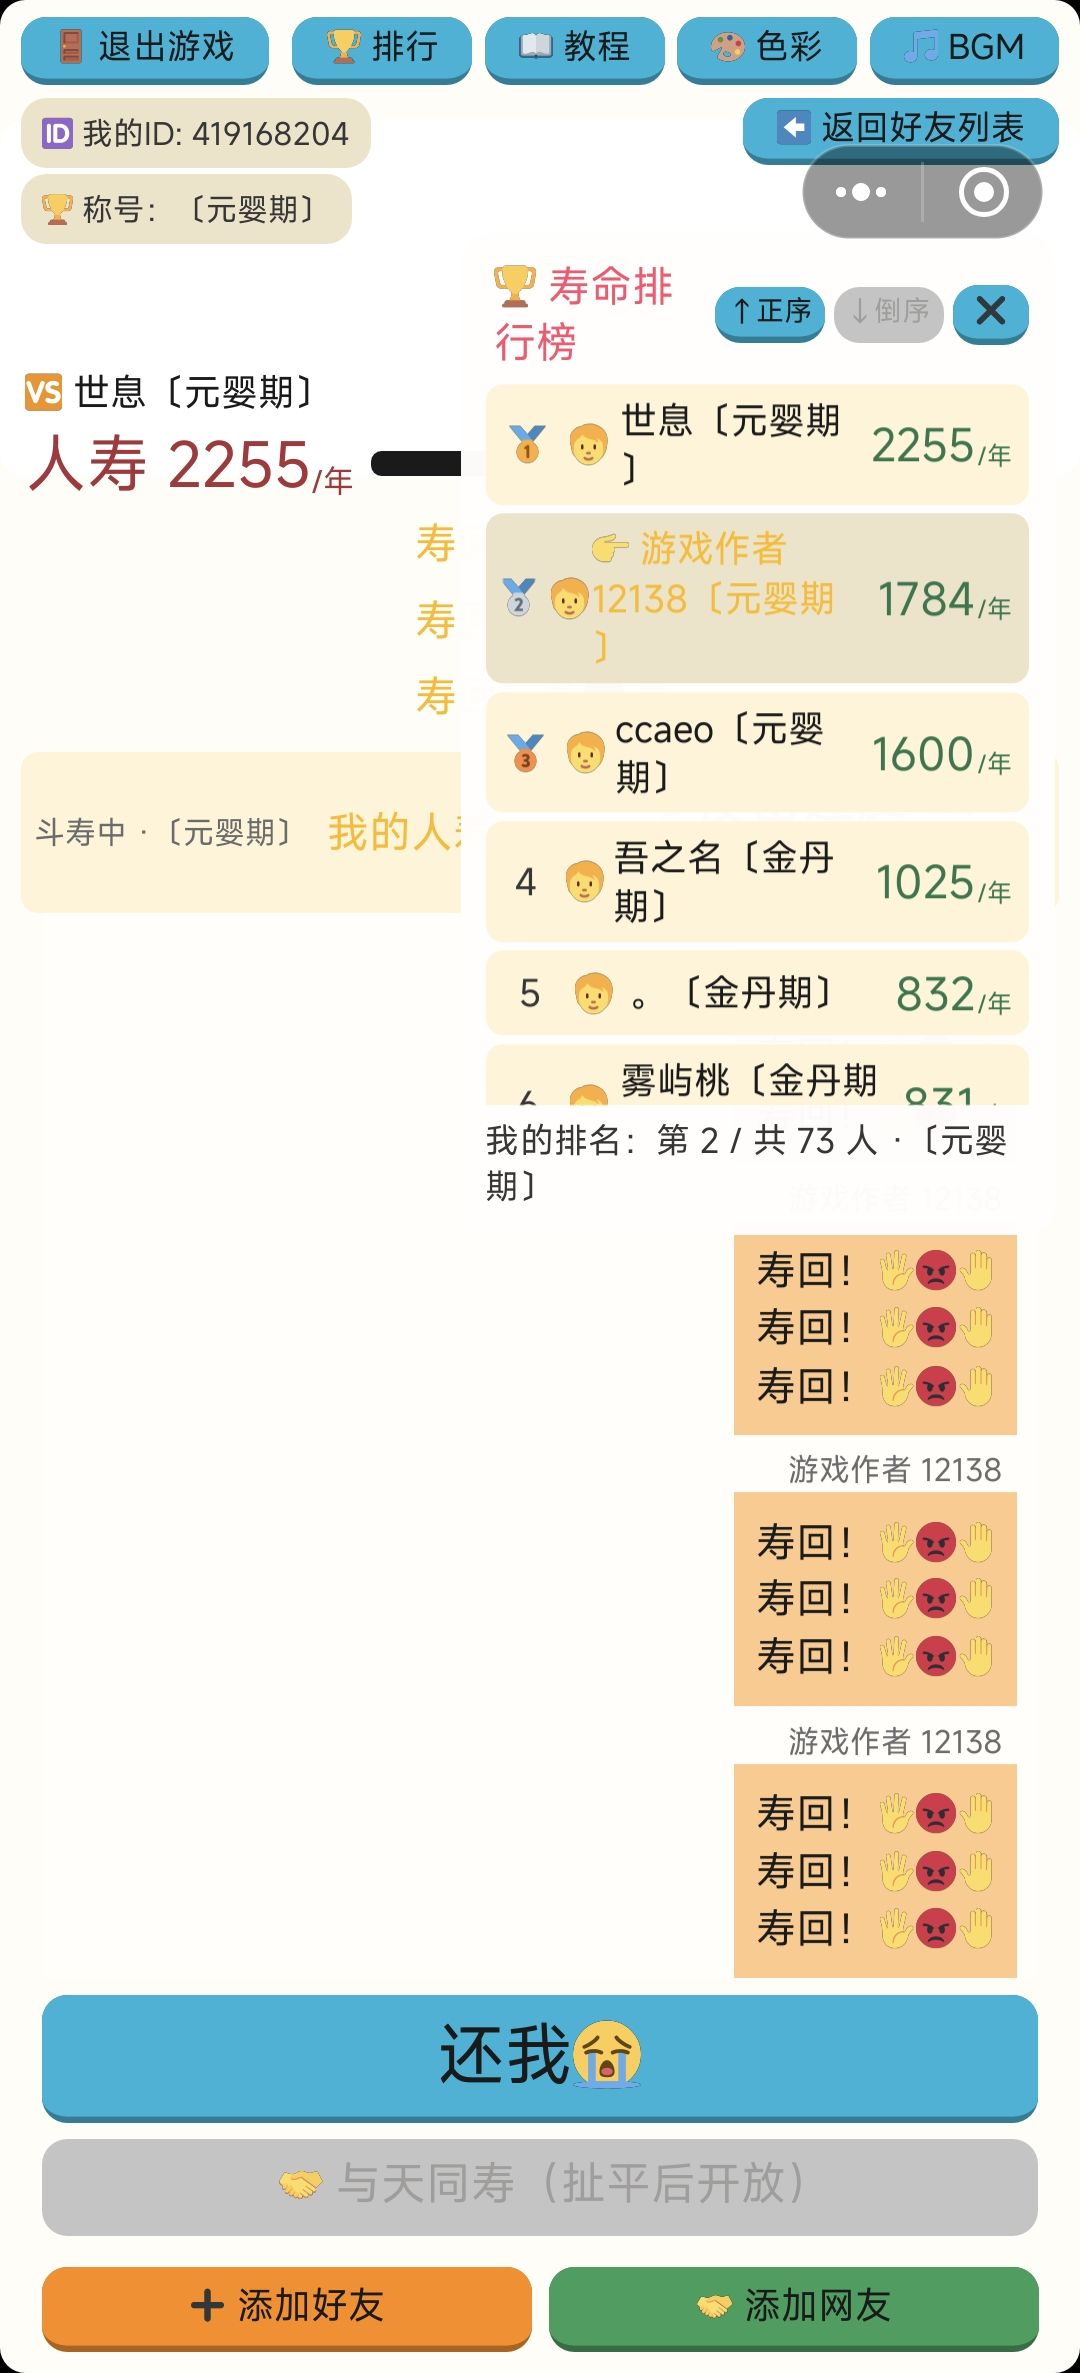Select bronze medal entry ccaeo 1600年
Screen dimensions: 1080x2373
[757, 752]
